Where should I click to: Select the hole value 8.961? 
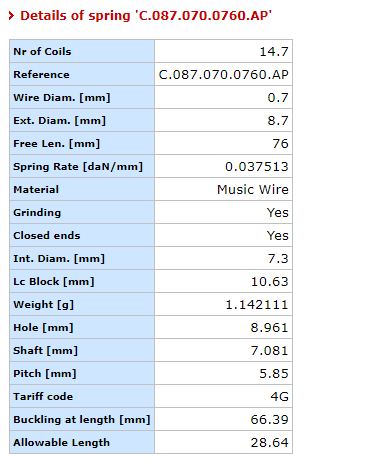[x=269, y=328]
